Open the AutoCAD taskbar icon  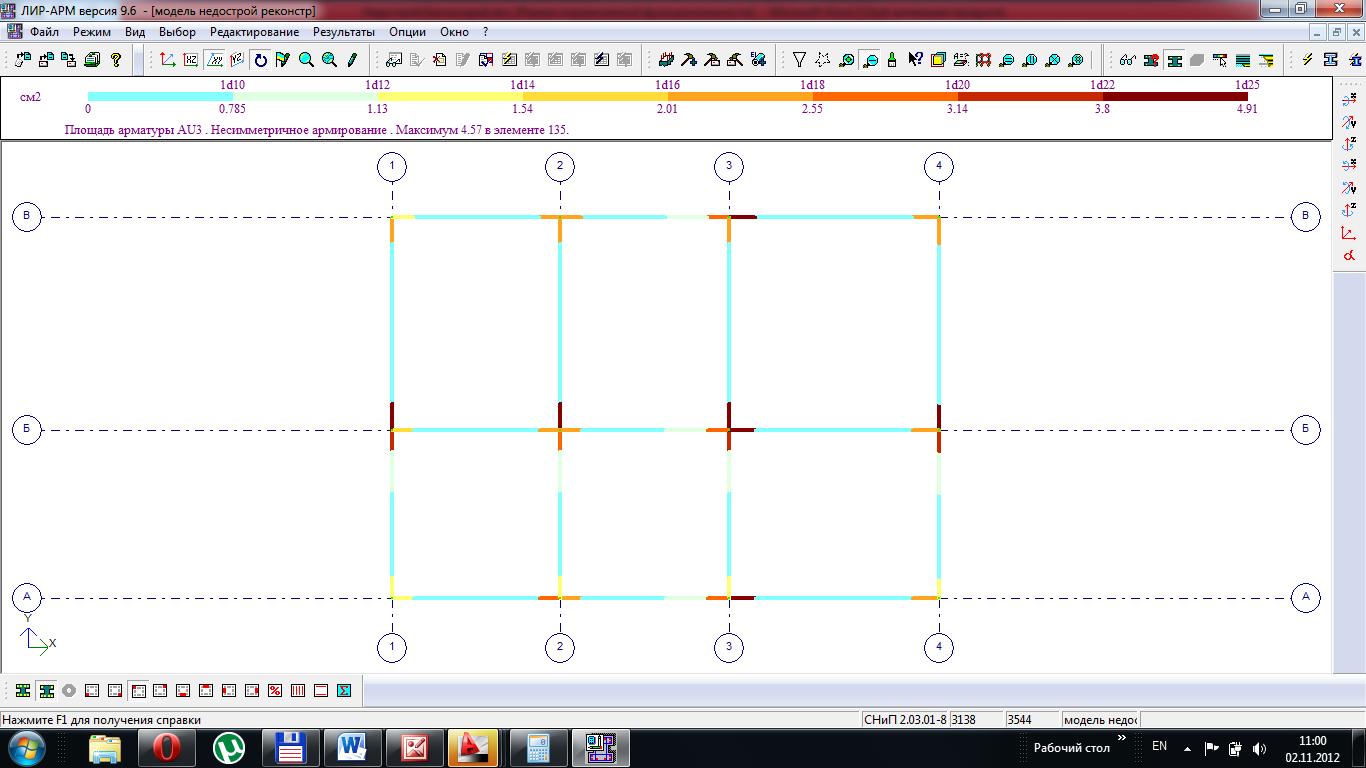click(x=472, y=747)
